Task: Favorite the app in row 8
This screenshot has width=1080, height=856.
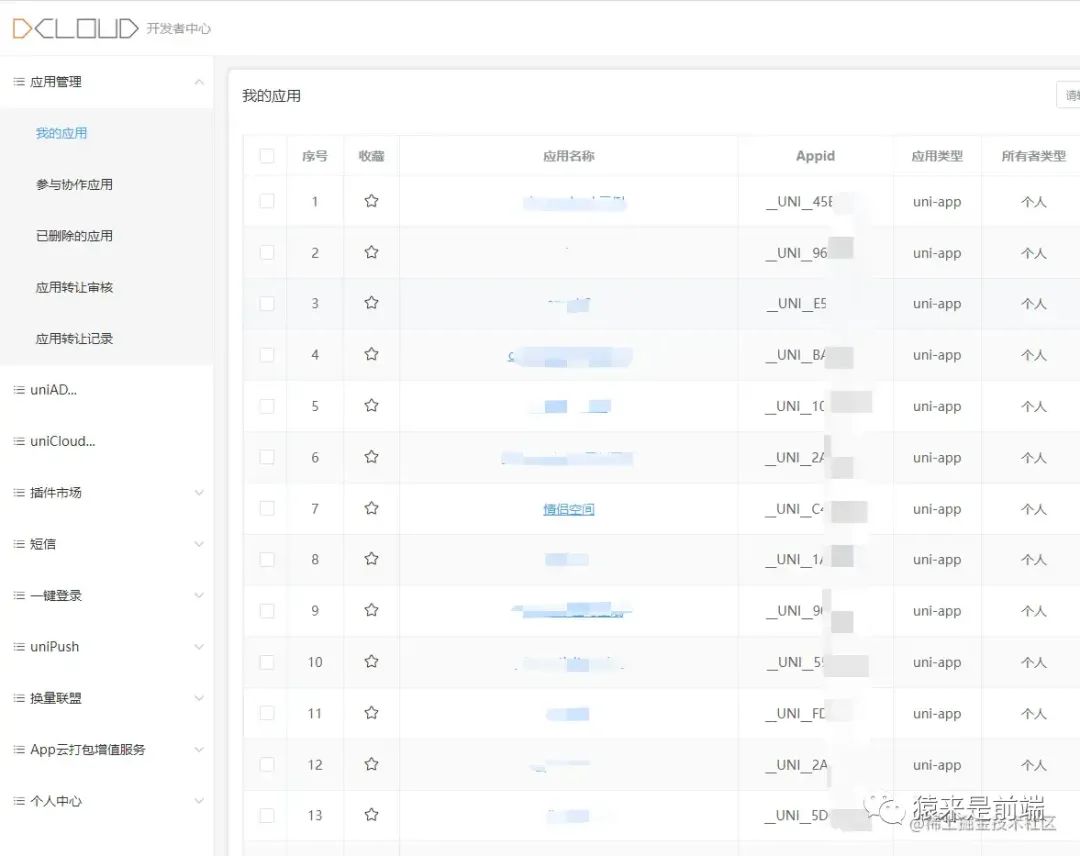Action: point(371,559)
